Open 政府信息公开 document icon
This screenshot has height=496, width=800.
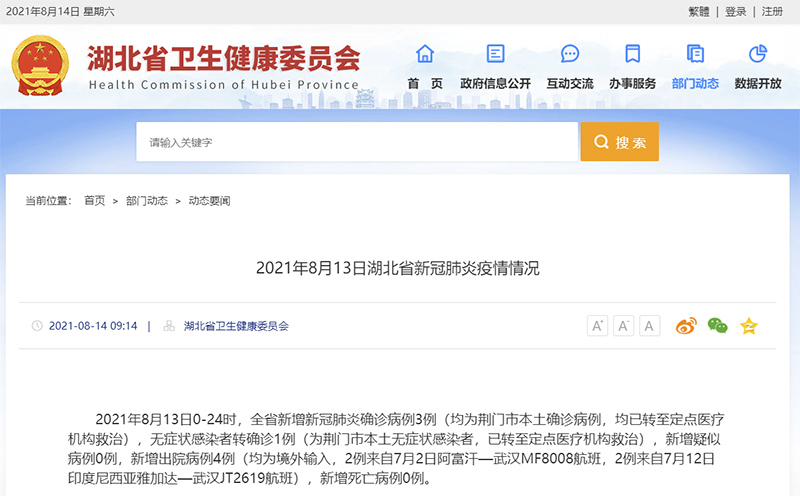(x=495, y=54)
